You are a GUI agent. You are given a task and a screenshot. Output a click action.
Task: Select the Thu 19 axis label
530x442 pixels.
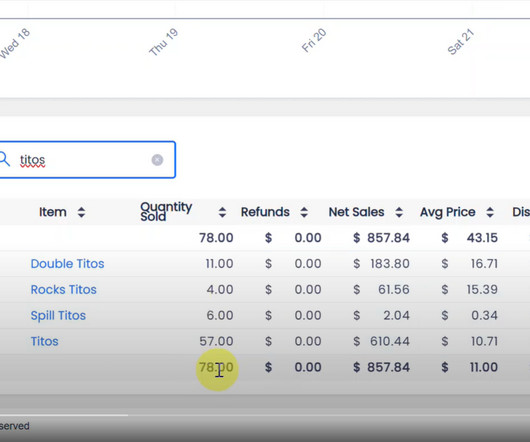pyautogui.click(x=164, y=42)
